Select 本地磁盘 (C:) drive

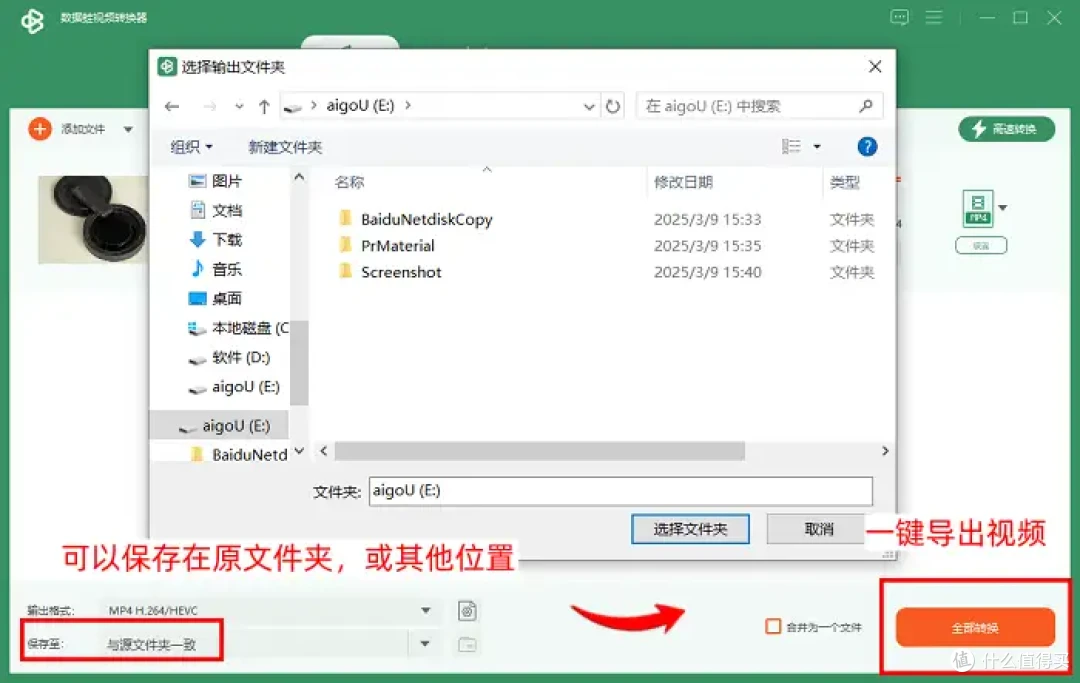coord(238,328)
